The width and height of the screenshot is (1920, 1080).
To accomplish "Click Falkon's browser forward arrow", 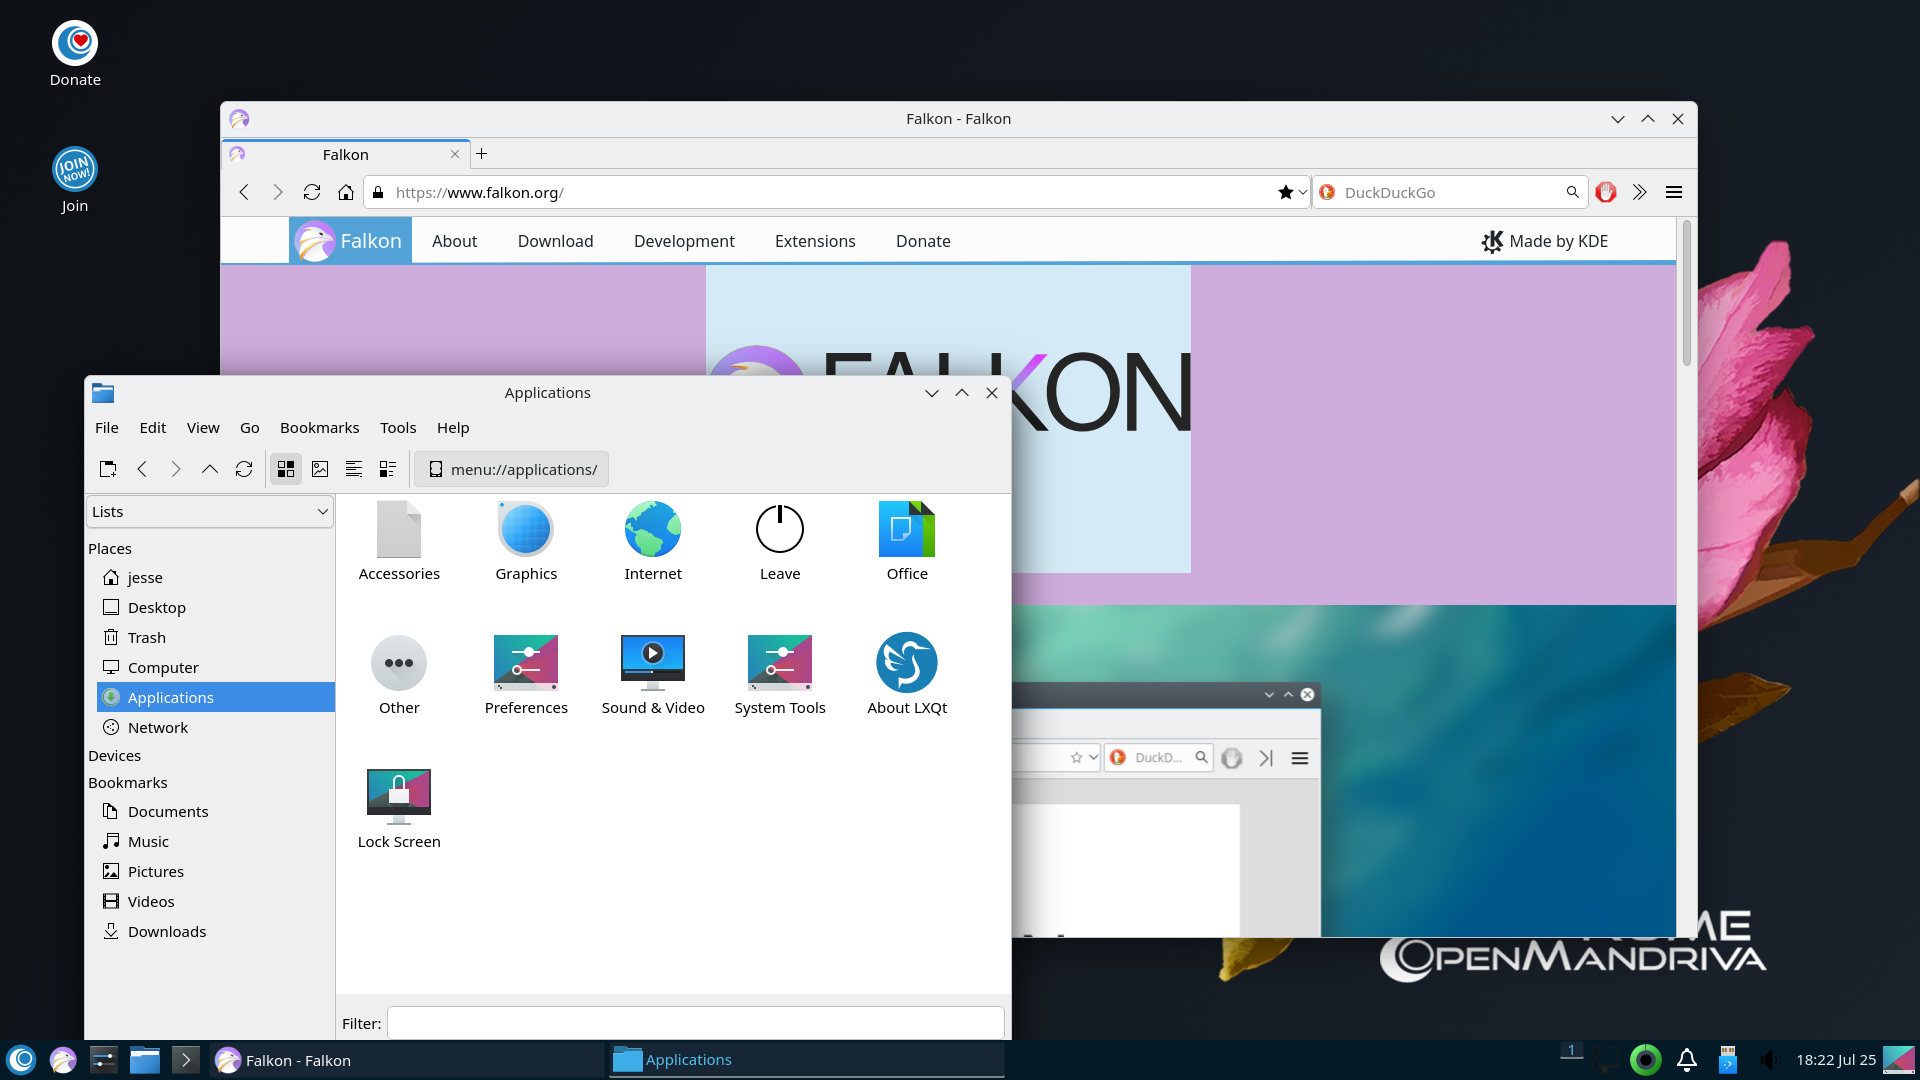I will [278, 192].
